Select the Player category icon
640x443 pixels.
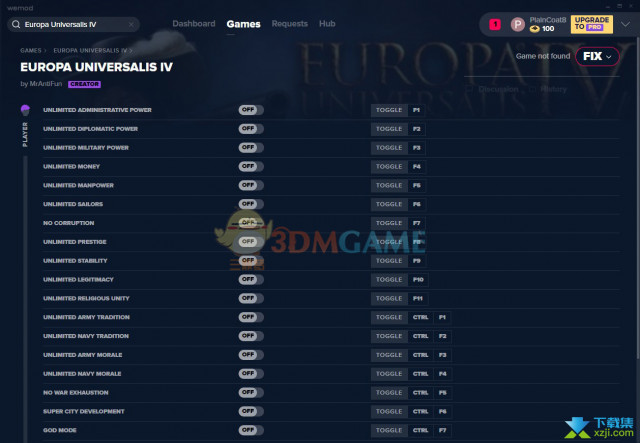pyautogui.click(x=25, y=110)
